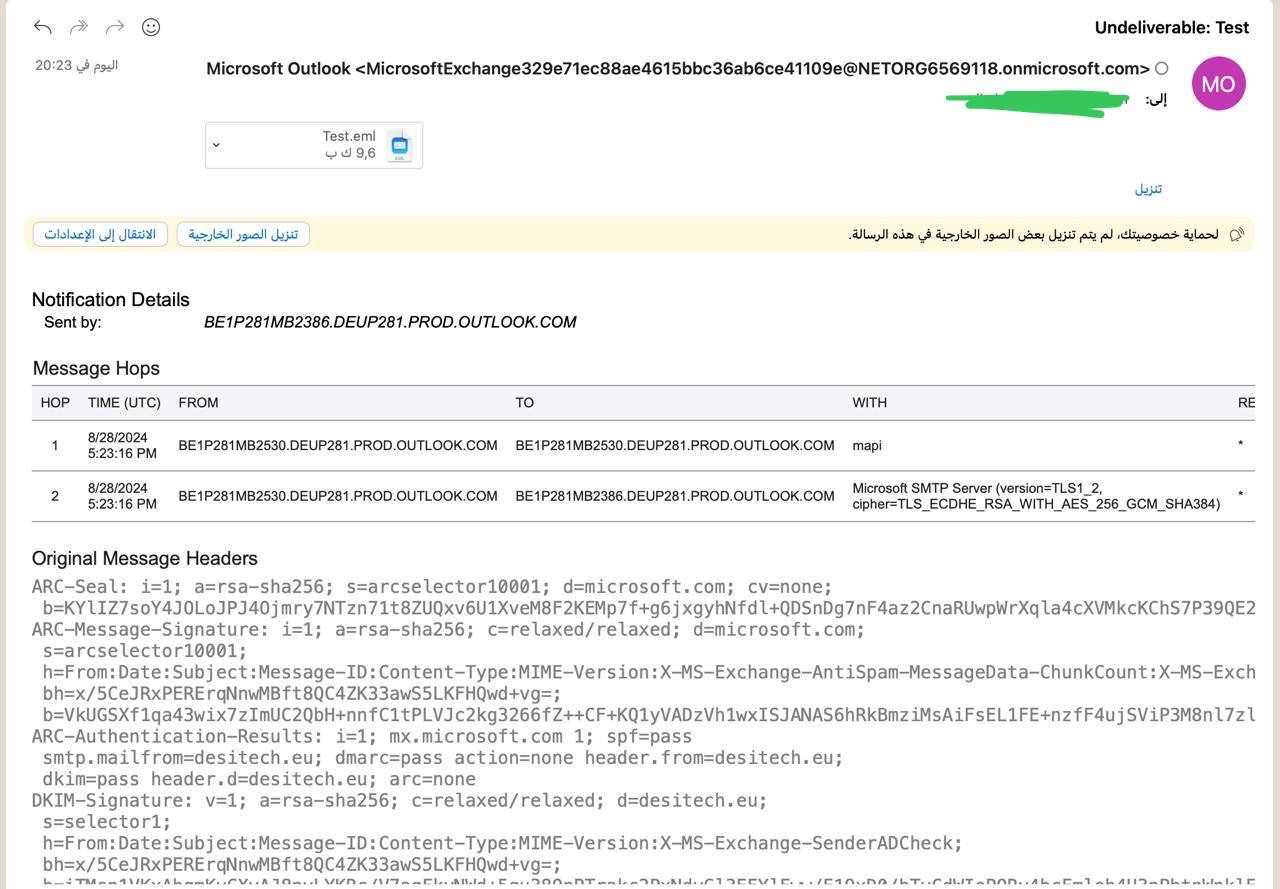
Task: Click Sent by server BE1P281MB2386.DEUP281.PROD.OUTLOOK.COM
Action: click(x=390, y=322)
